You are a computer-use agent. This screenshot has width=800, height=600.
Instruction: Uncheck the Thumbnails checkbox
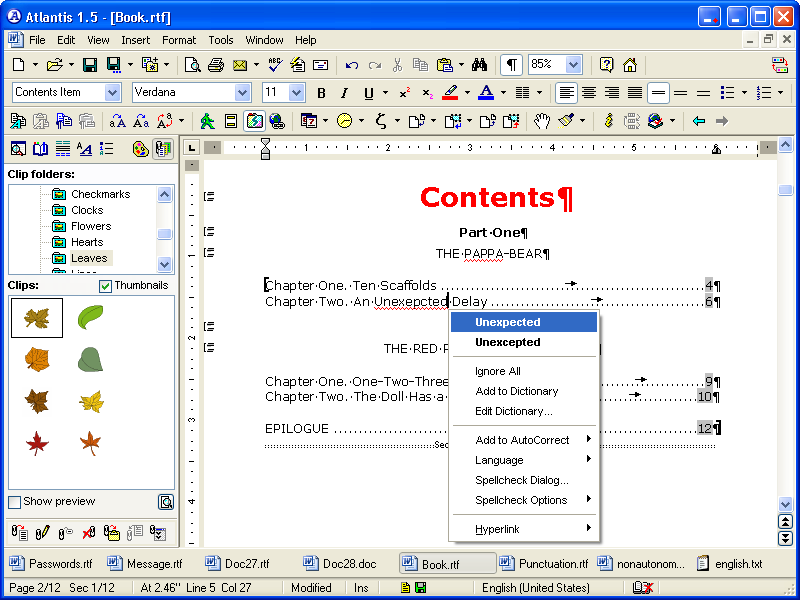pos(105,286)
